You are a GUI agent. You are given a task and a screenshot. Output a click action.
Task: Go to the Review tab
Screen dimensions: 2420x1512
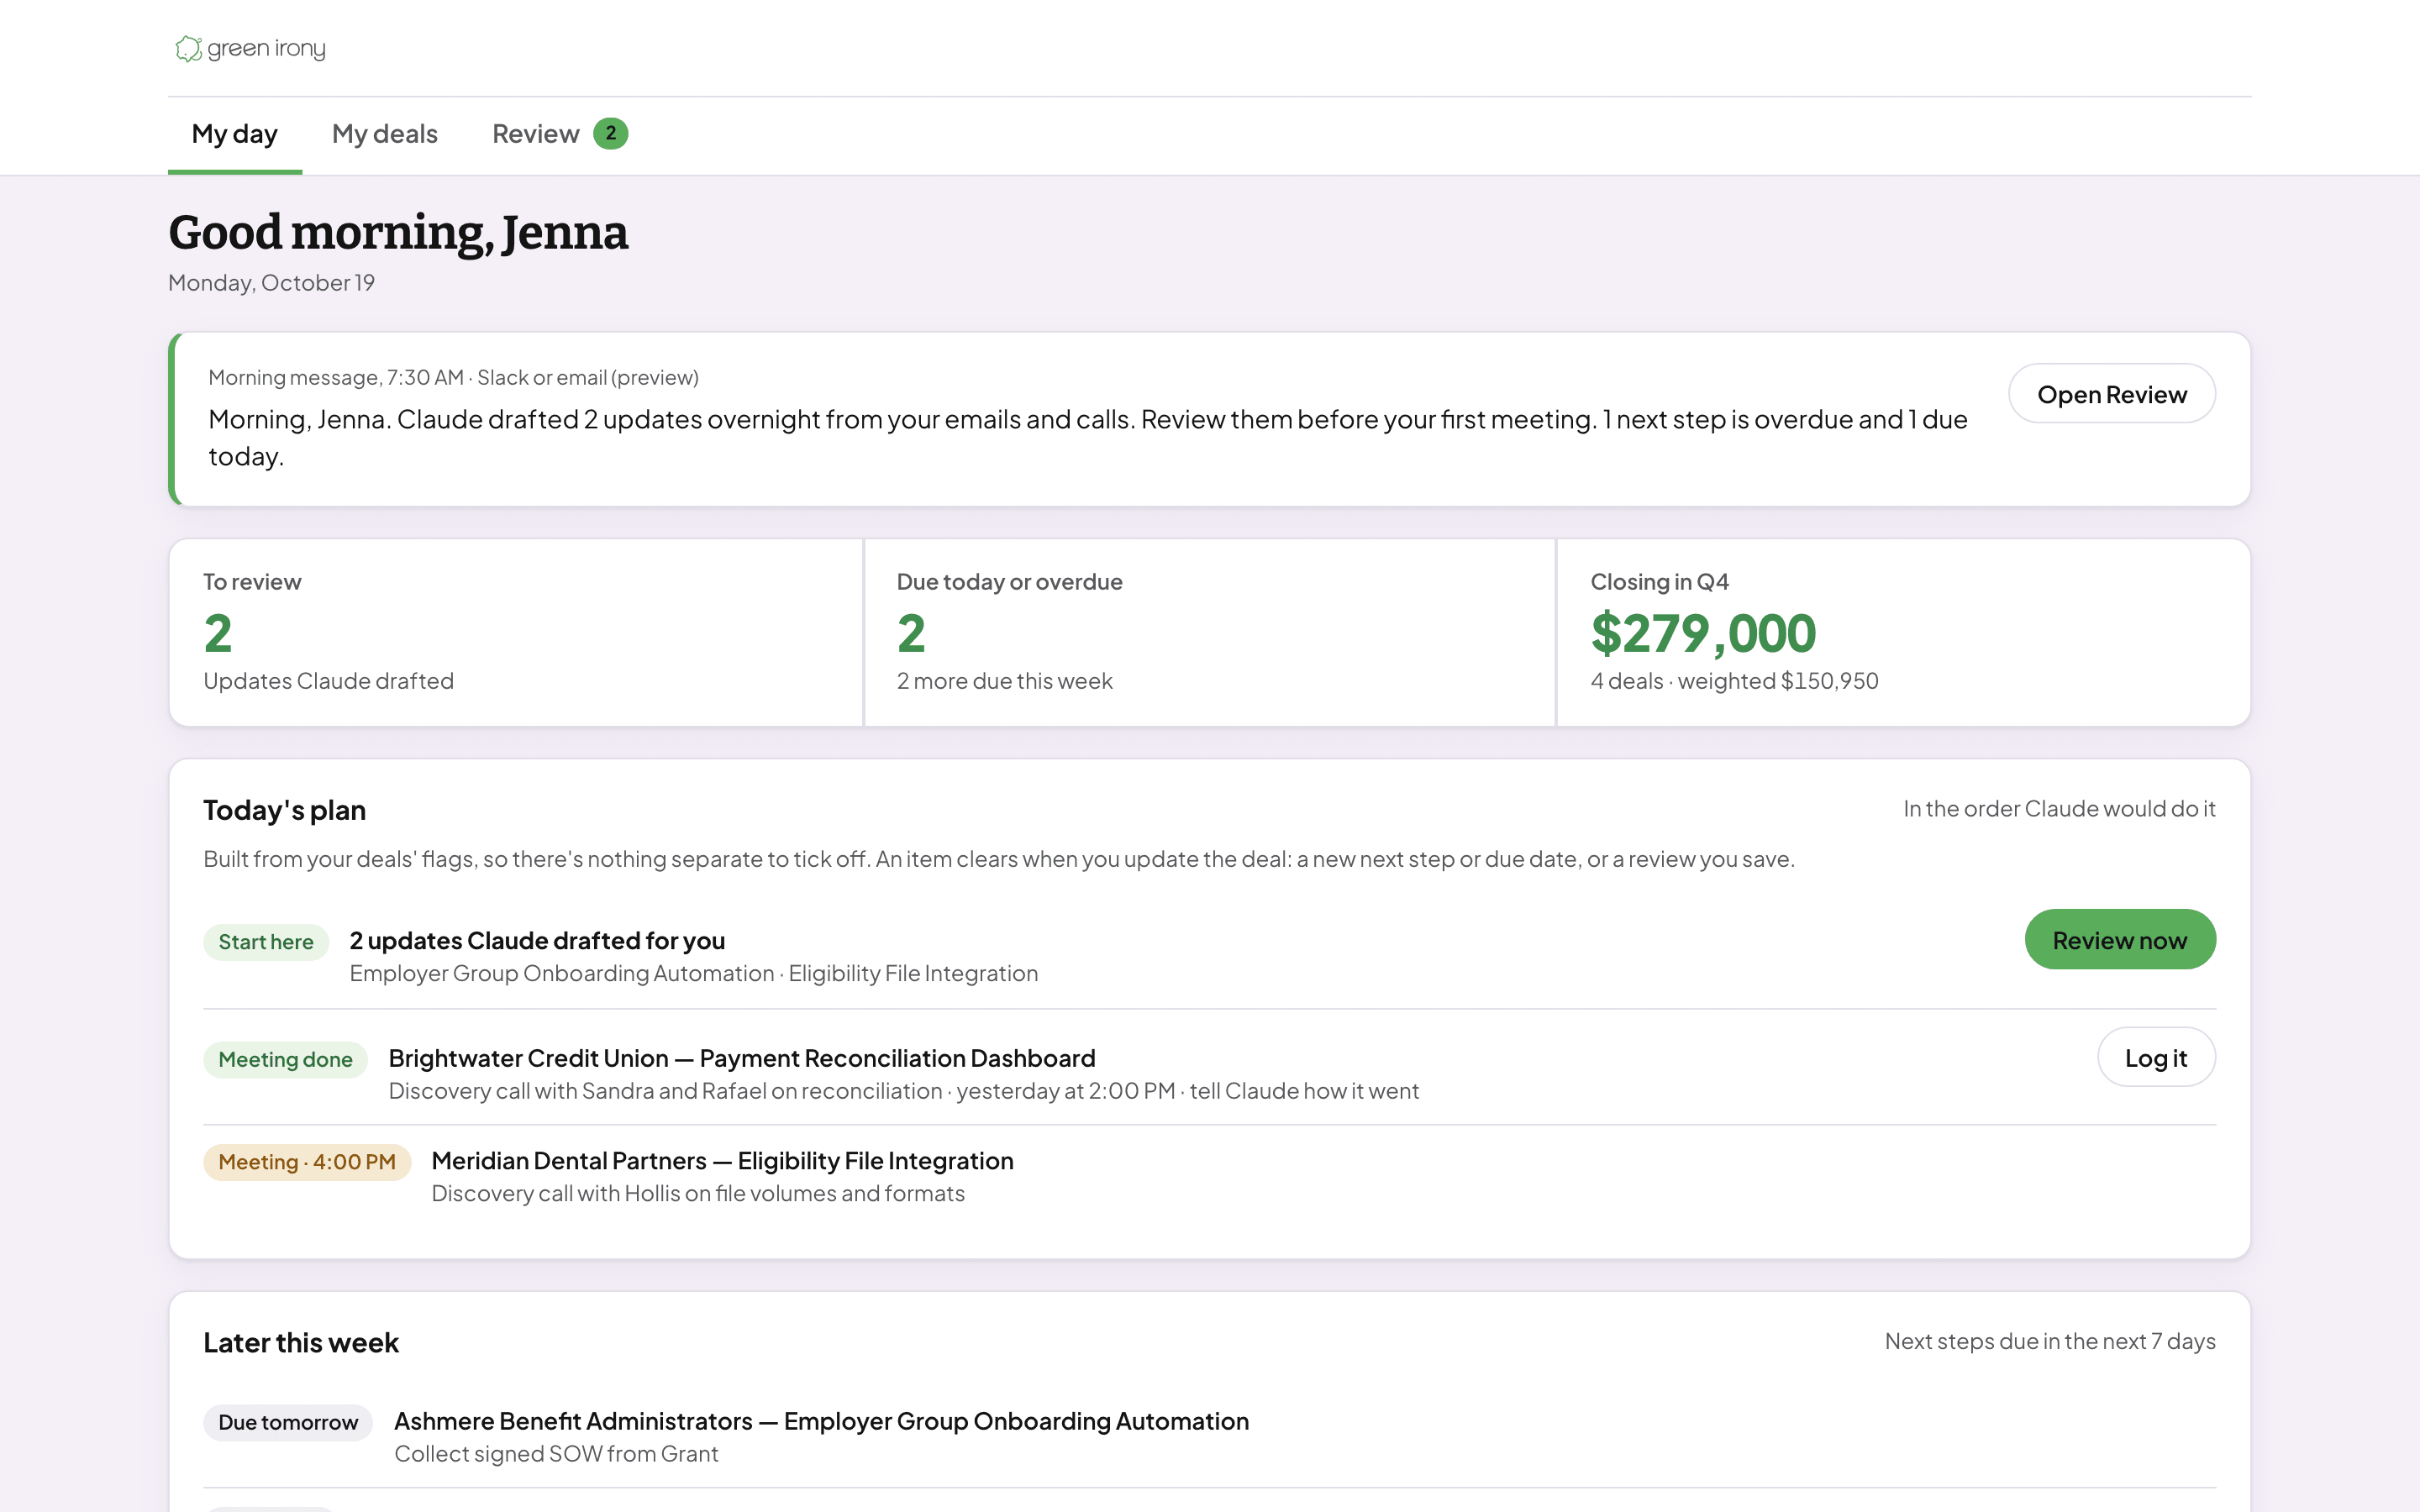click(559, 134)
